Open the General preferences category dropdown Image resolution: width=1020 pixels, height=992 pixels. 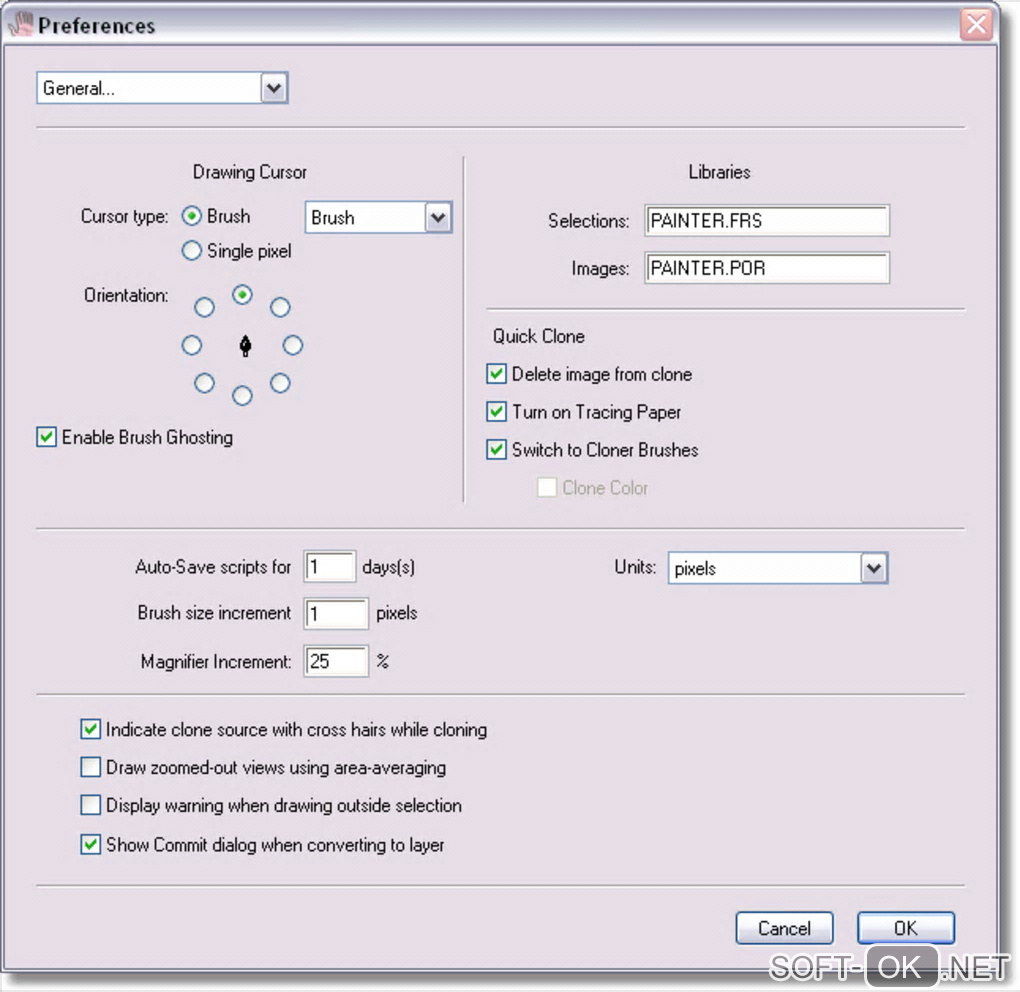(x=162, y=88)
